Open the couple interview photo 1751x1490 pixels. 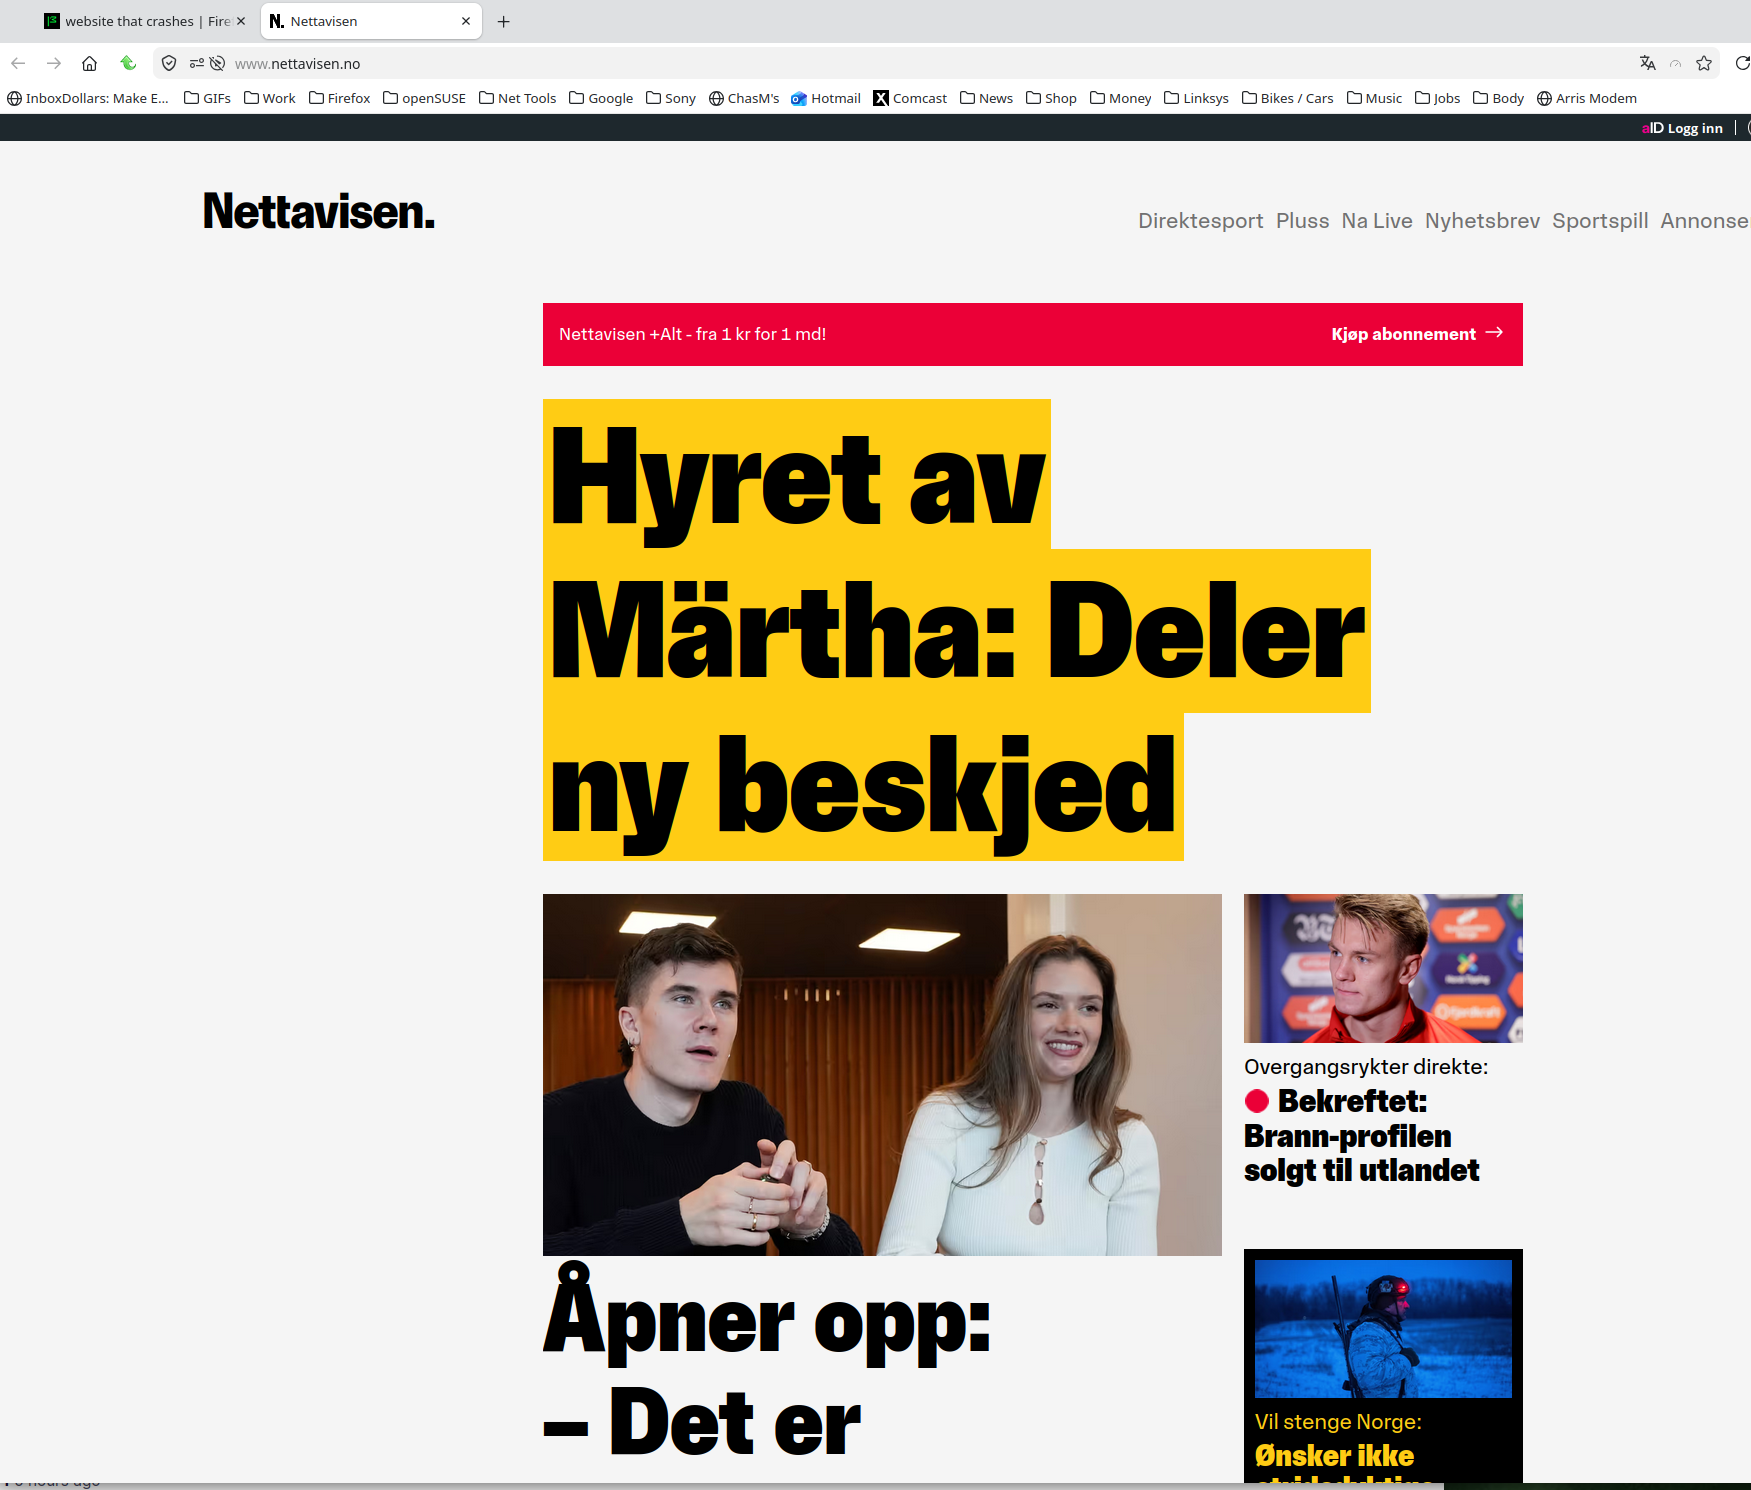882,1075
